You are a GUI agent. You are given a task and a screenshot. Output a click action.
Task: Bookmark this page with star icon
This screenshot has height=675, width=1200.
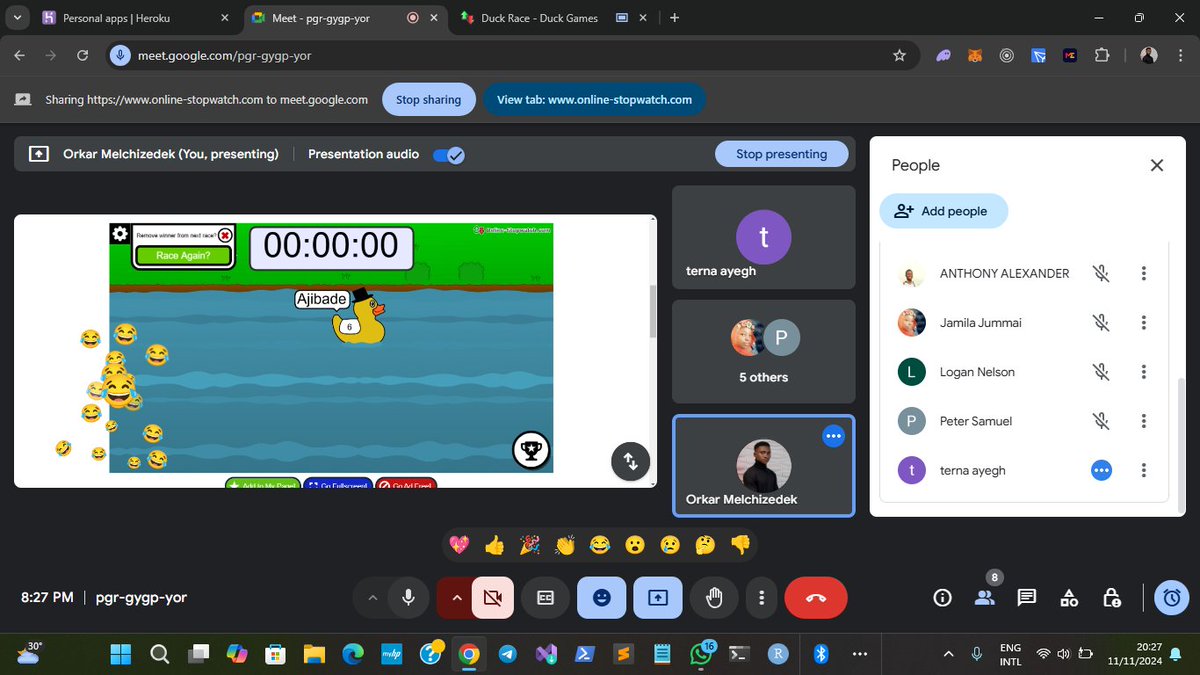(x=899, y=56)
